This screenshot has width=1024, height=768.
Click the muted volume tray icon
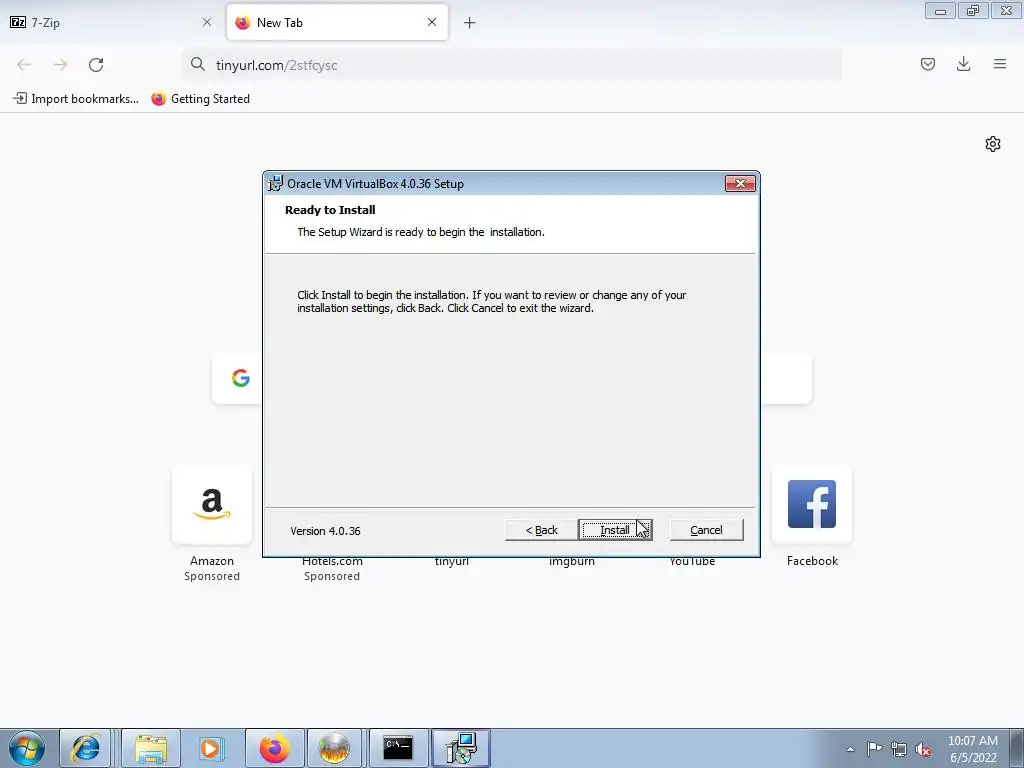click(923, 749)
